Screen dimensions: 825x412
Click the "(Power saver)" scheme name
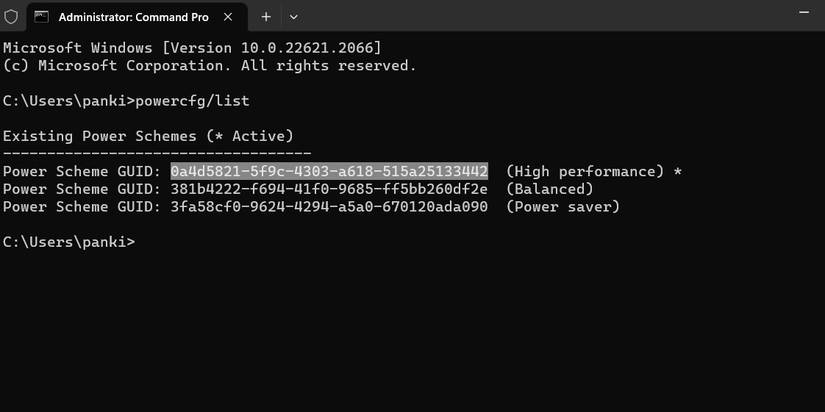point(563,207)
